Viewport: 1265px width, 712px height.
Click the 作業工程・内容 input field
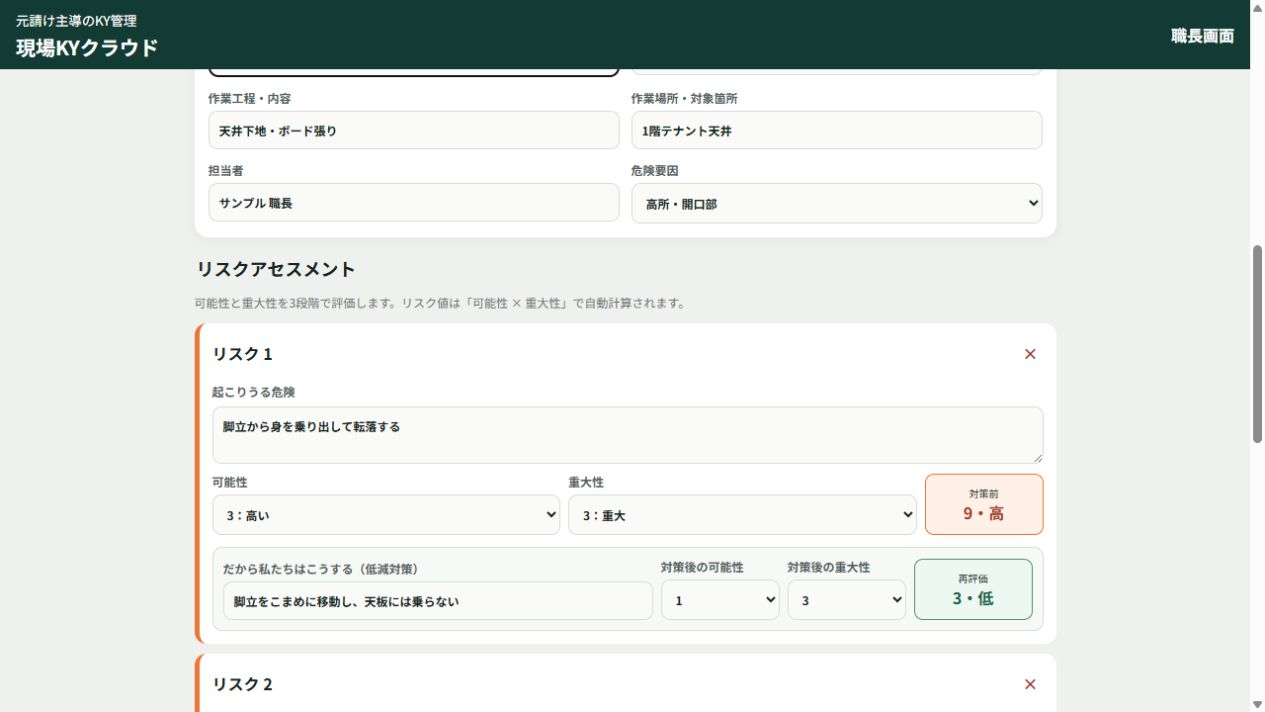[414, 130]
